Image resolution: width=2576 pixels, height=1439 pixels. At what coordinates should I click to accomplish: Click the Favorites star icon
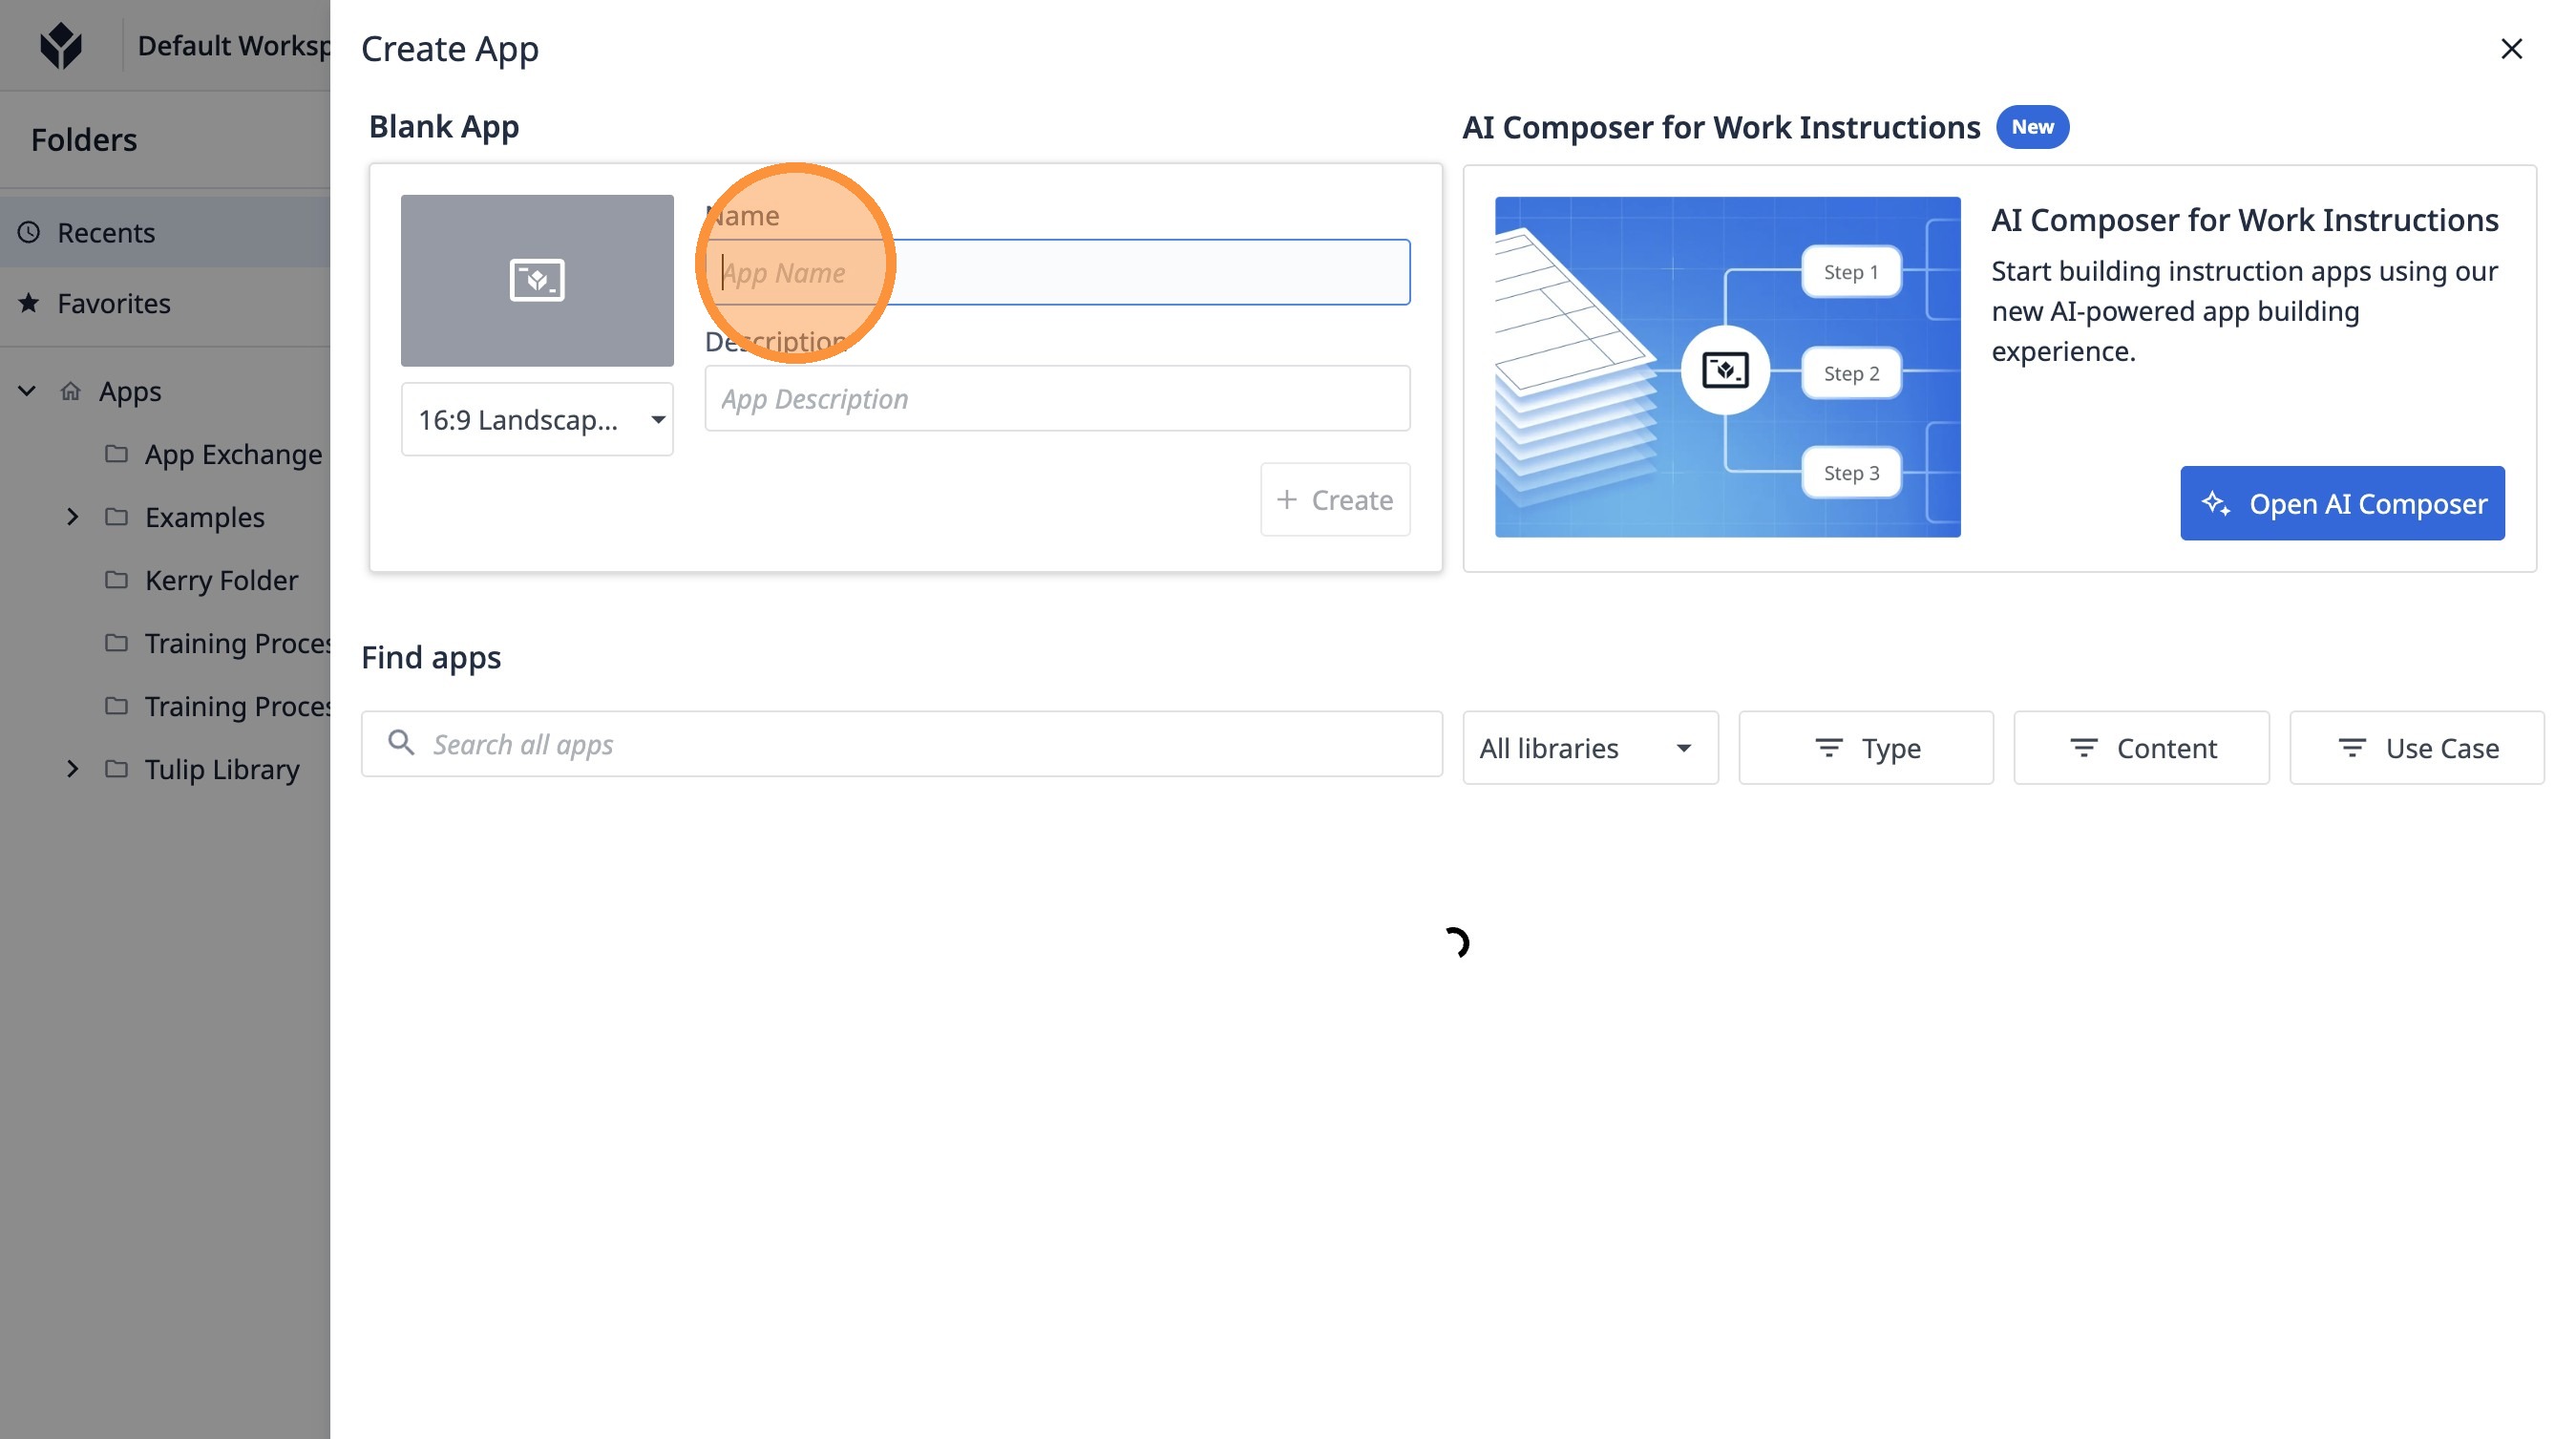[x=29, y=303]
